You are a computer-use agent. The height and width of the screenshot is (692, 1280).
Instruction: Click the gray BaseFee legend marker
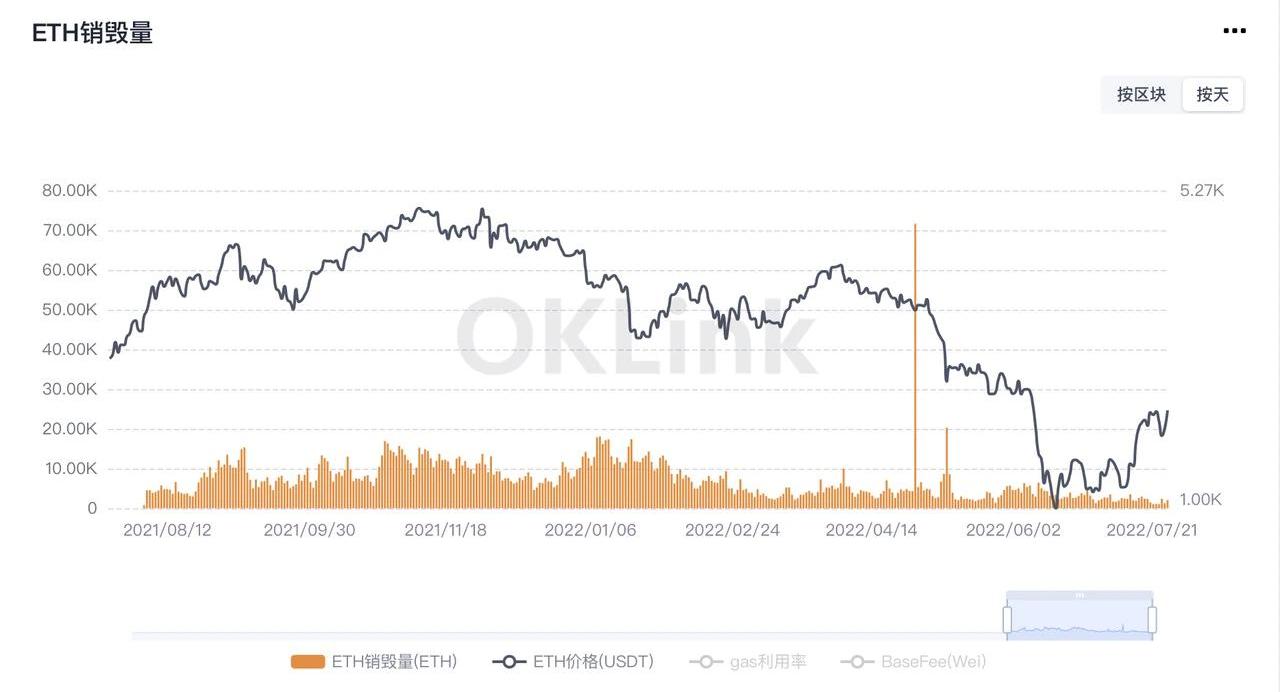(x=856, y=661)
